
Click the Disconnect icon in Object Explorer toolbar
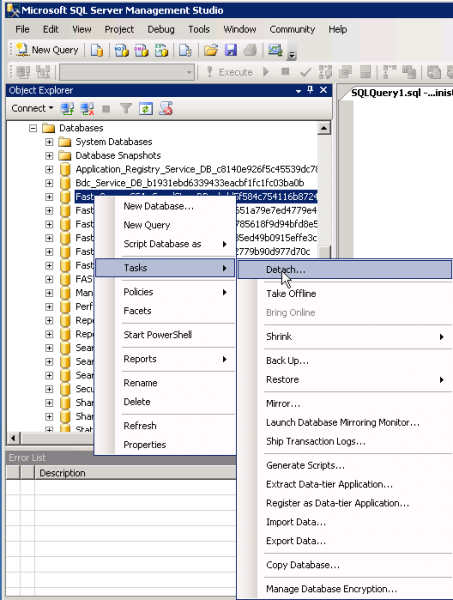coord(87,109)
